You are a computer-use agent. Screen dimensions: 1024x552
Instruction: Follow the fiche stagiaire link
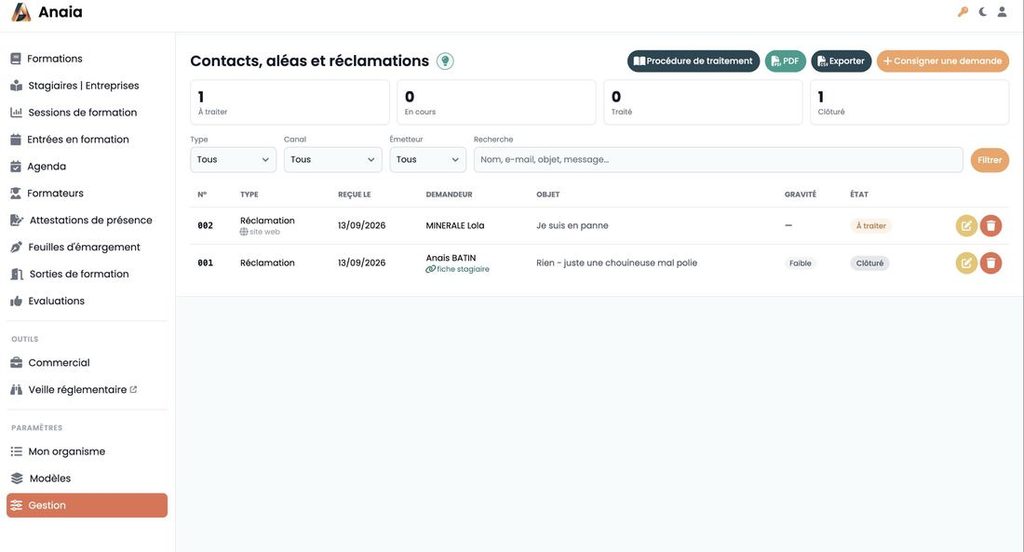[458, 269]
